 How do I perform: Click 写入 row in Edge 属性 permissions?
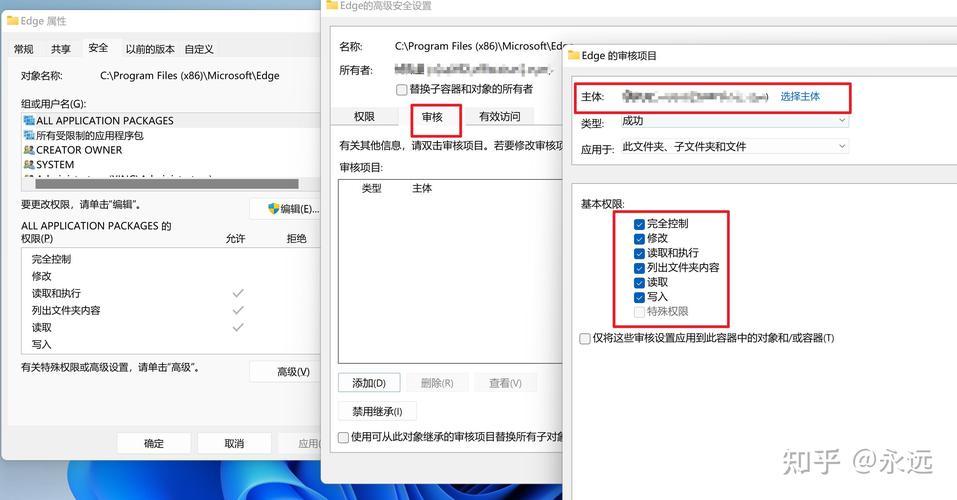(171, 344)
